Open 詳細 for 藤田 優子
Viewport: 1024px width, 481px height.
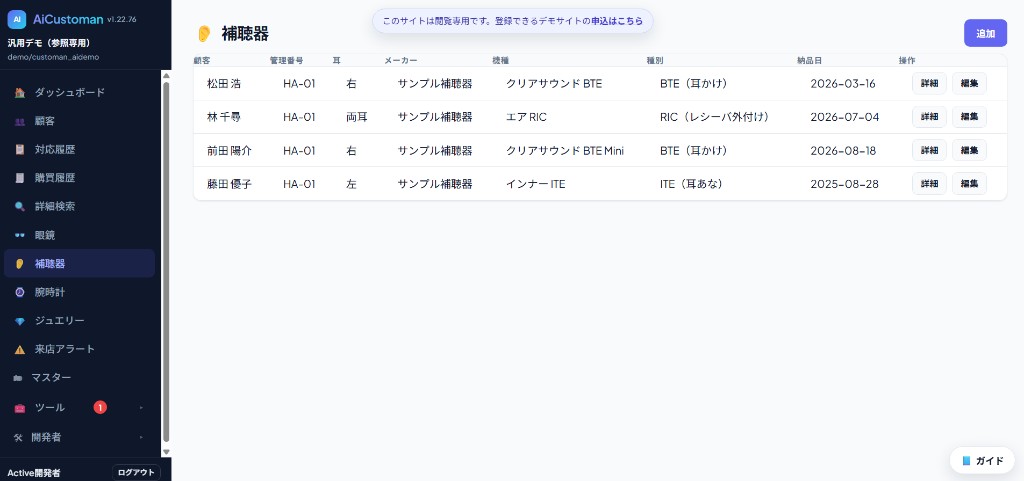(x=929, y=183)
